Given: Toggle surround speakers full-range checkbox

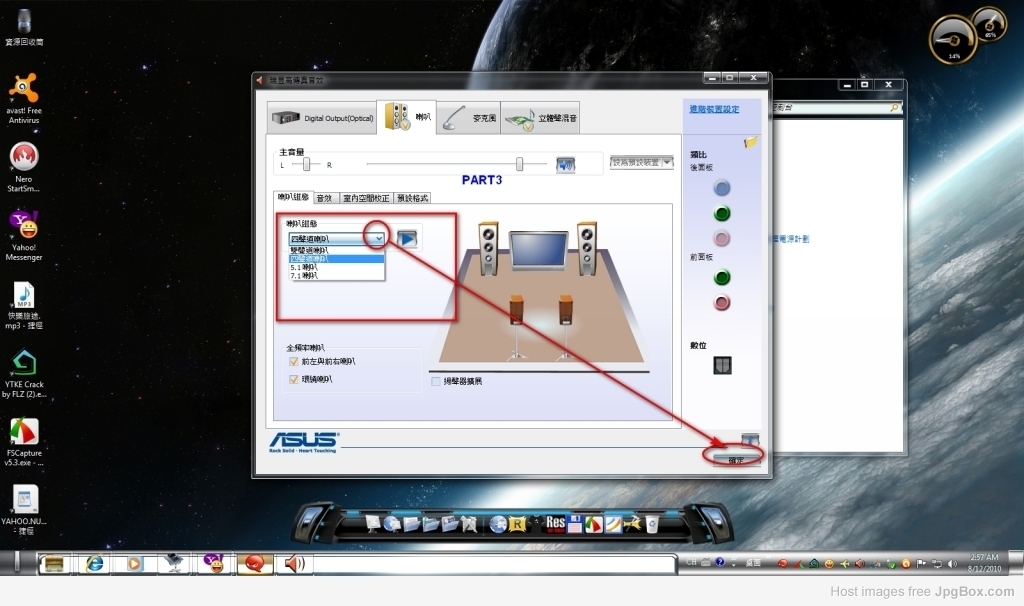Looking at the screenshot, I should coord(293,379).
